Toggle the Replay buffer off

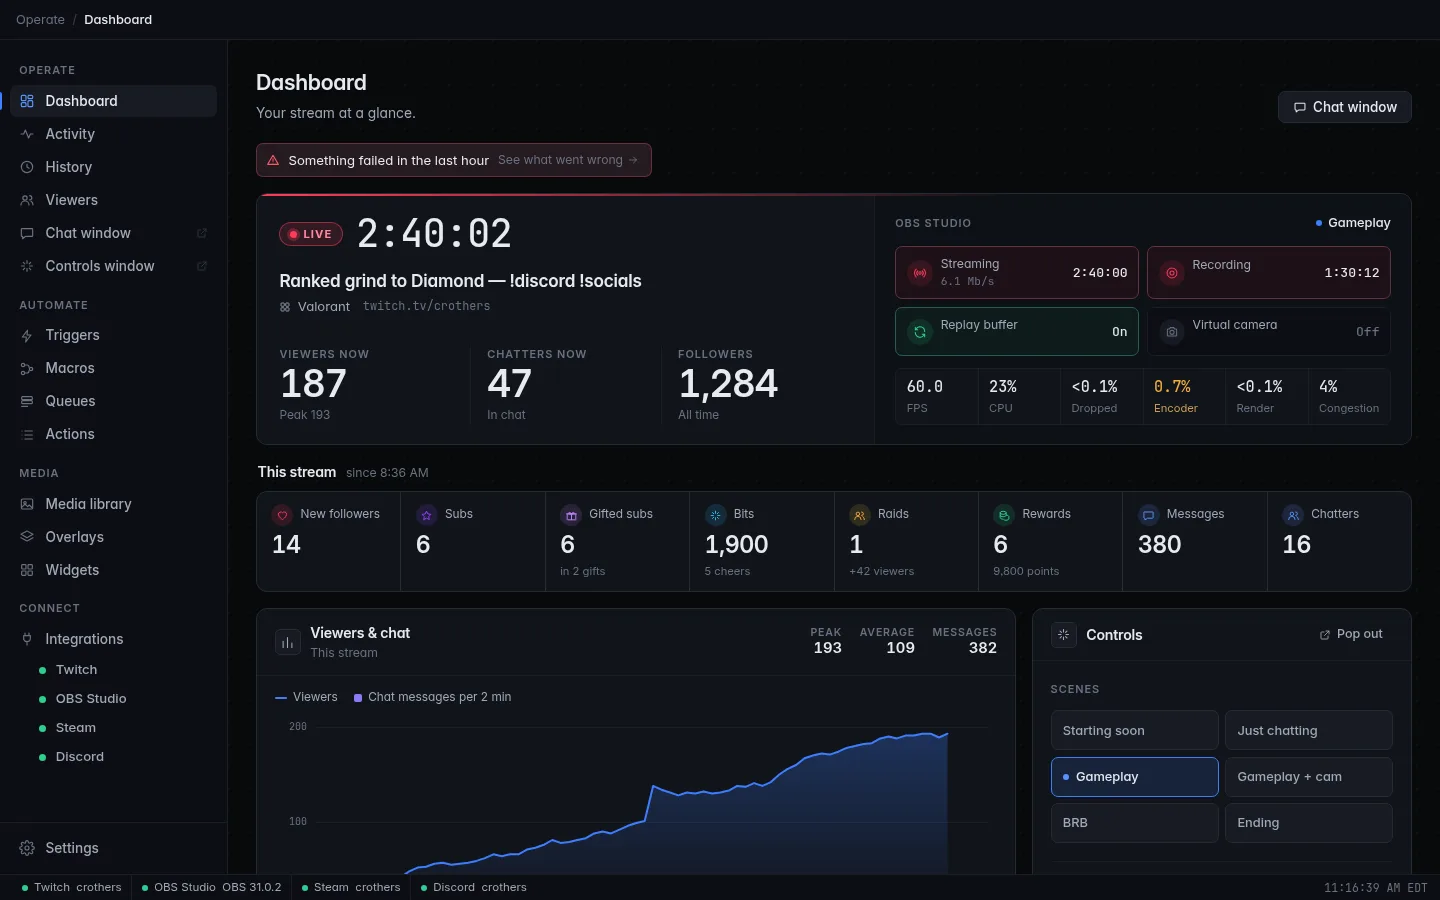1017,331
